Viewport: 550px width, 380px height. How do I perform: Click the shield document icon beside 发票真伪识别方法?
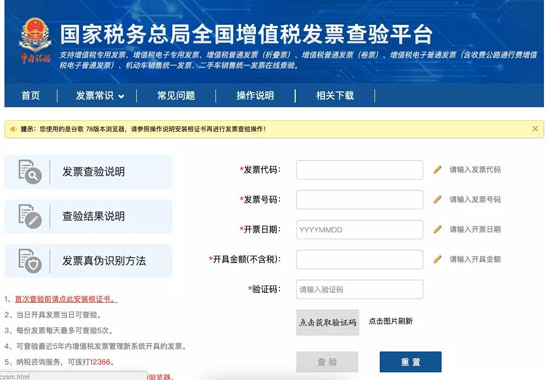pos(30,261)
